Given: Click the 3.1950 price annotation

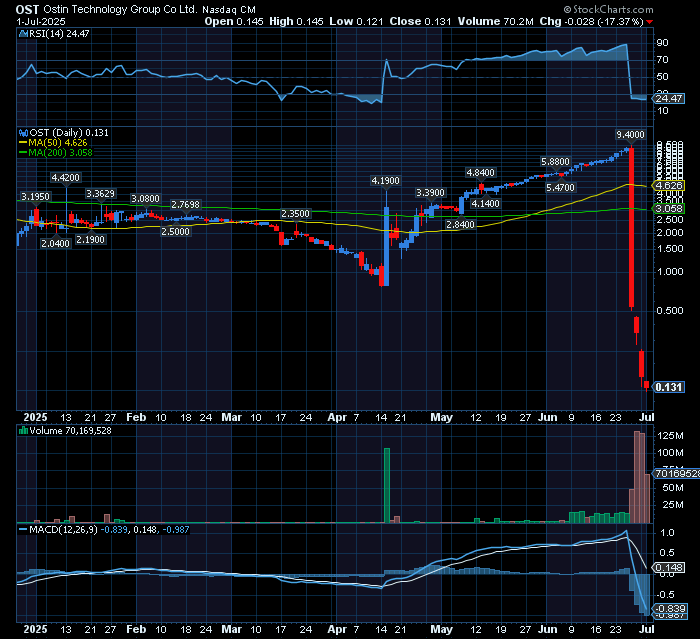Looking at the screenshot, I should (36, 196).
